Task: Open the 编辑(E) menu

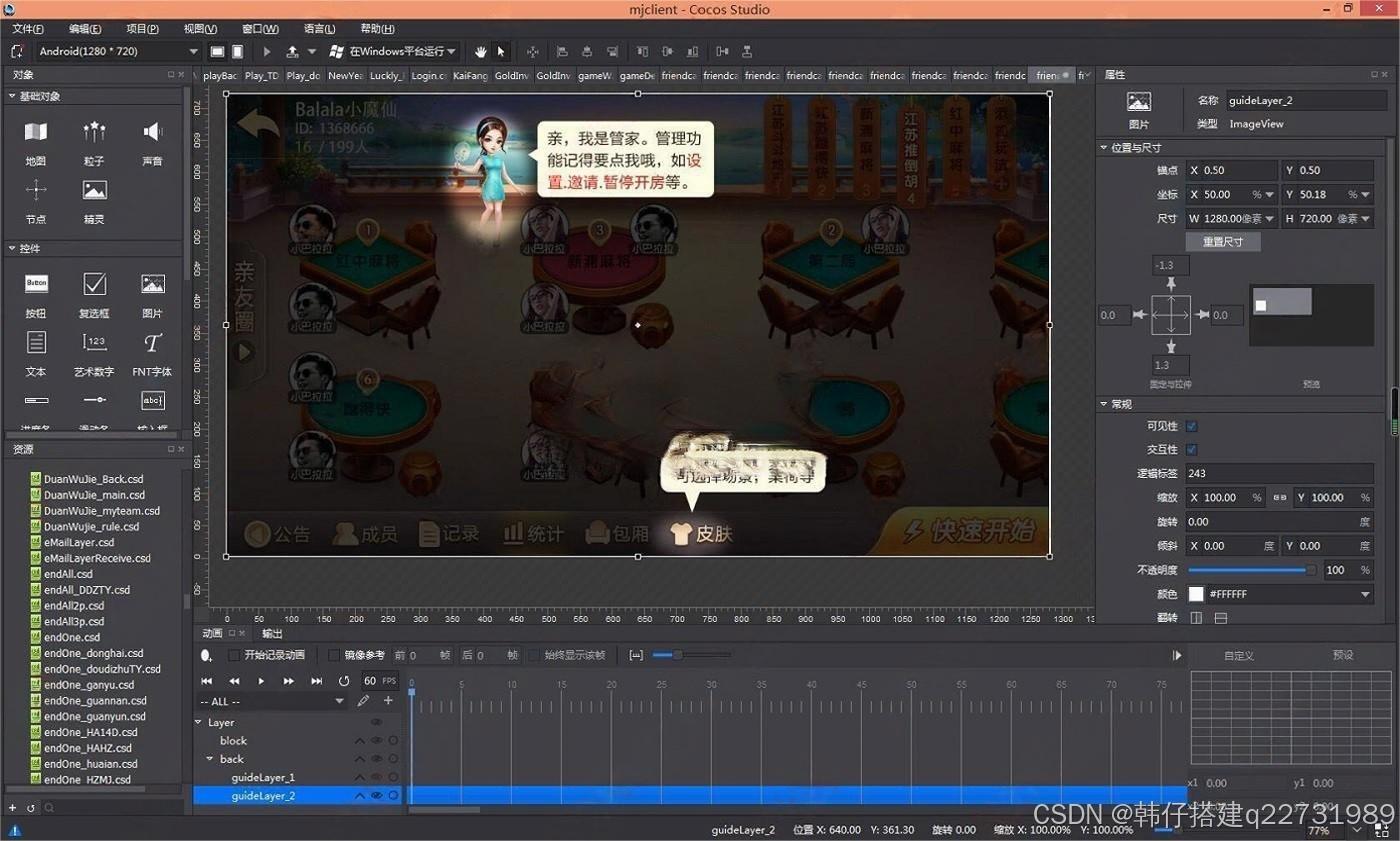Action: tap(85, 29)
